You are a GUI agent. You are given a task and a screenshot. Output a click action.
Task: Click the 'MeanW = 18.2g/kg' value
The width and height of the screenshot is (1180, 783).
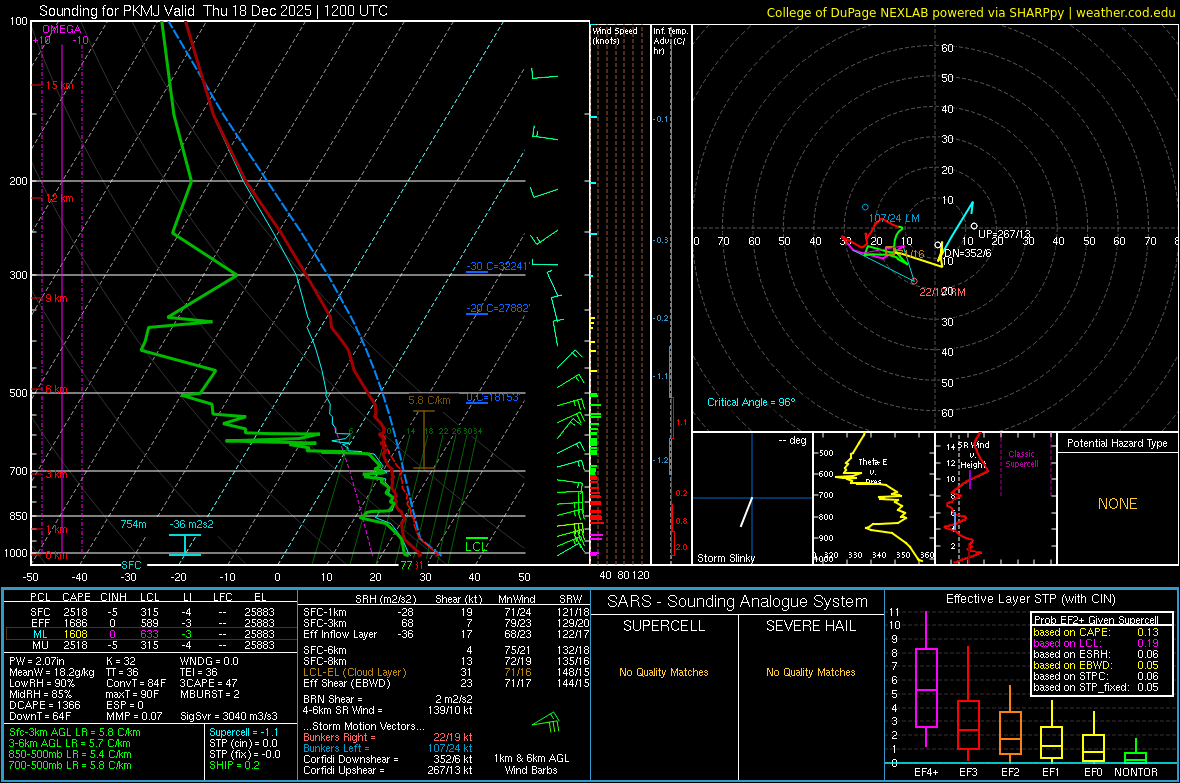click(x=52, y=672)
